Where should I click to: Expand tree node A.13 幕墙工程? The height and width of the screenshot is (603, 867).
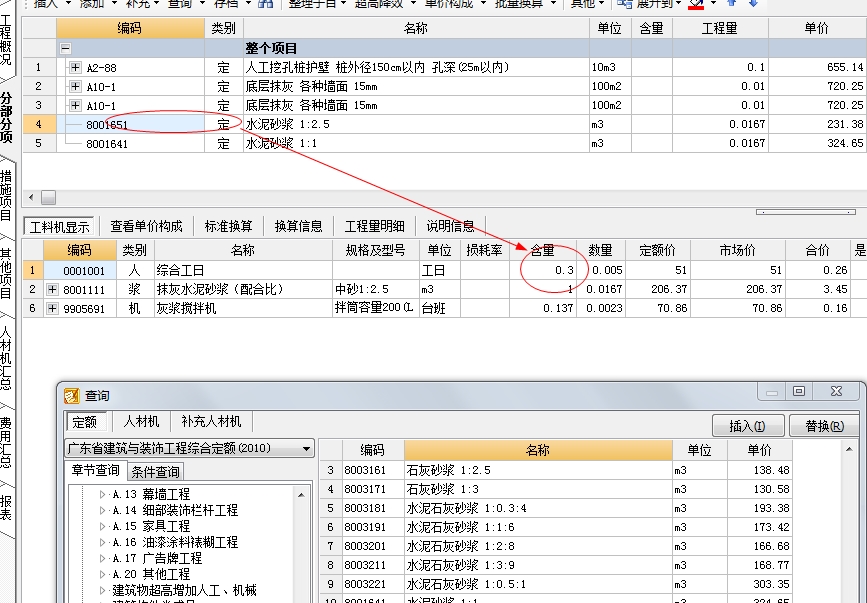click(x=102, y=494)
